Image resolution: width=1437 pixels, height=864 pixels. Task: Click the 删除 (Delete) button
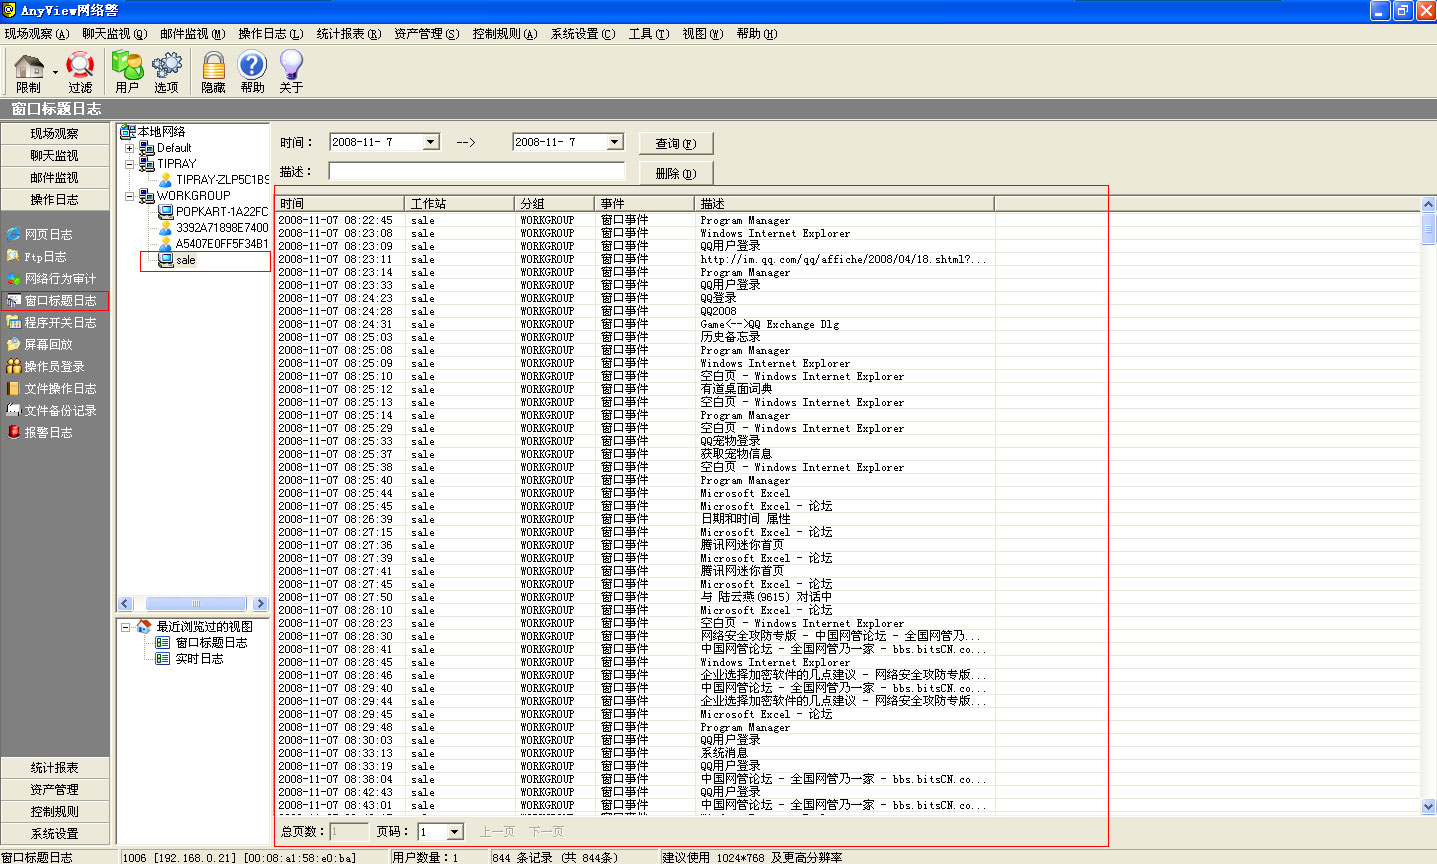[676, 173]
